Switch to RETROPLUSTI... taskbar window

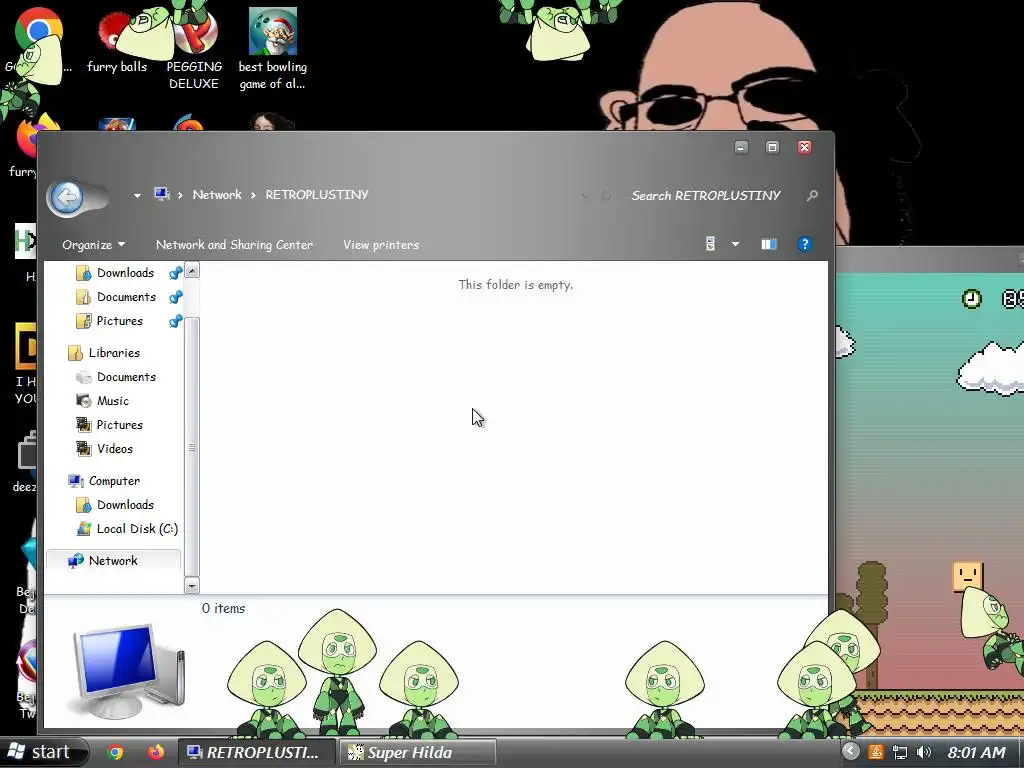257,752
